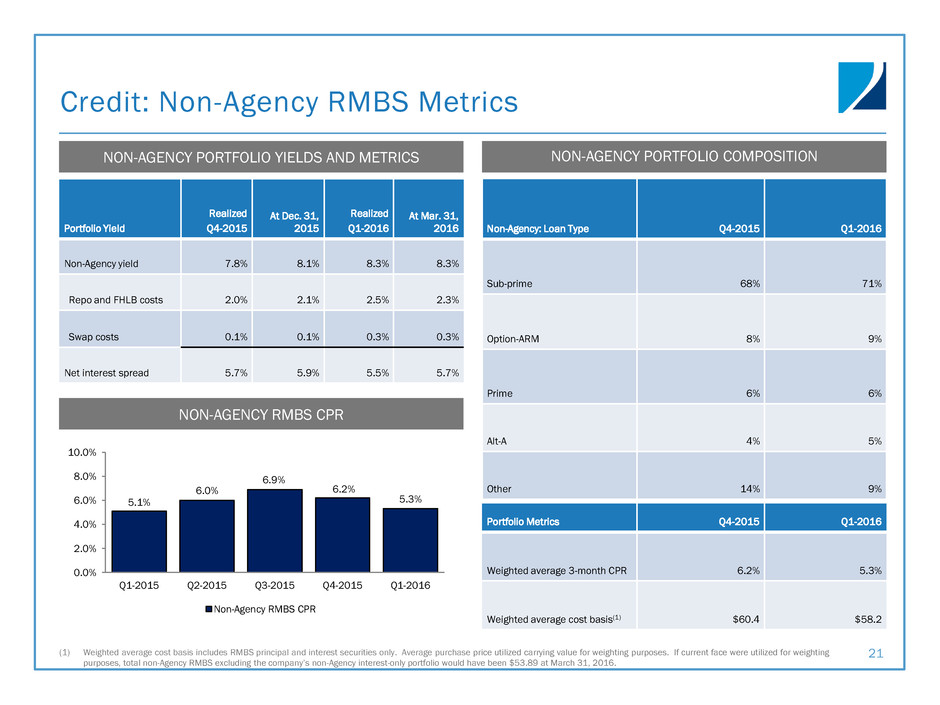
Task: Click the Non-Agency Portfolio Composition header
Action: (685, 156)
